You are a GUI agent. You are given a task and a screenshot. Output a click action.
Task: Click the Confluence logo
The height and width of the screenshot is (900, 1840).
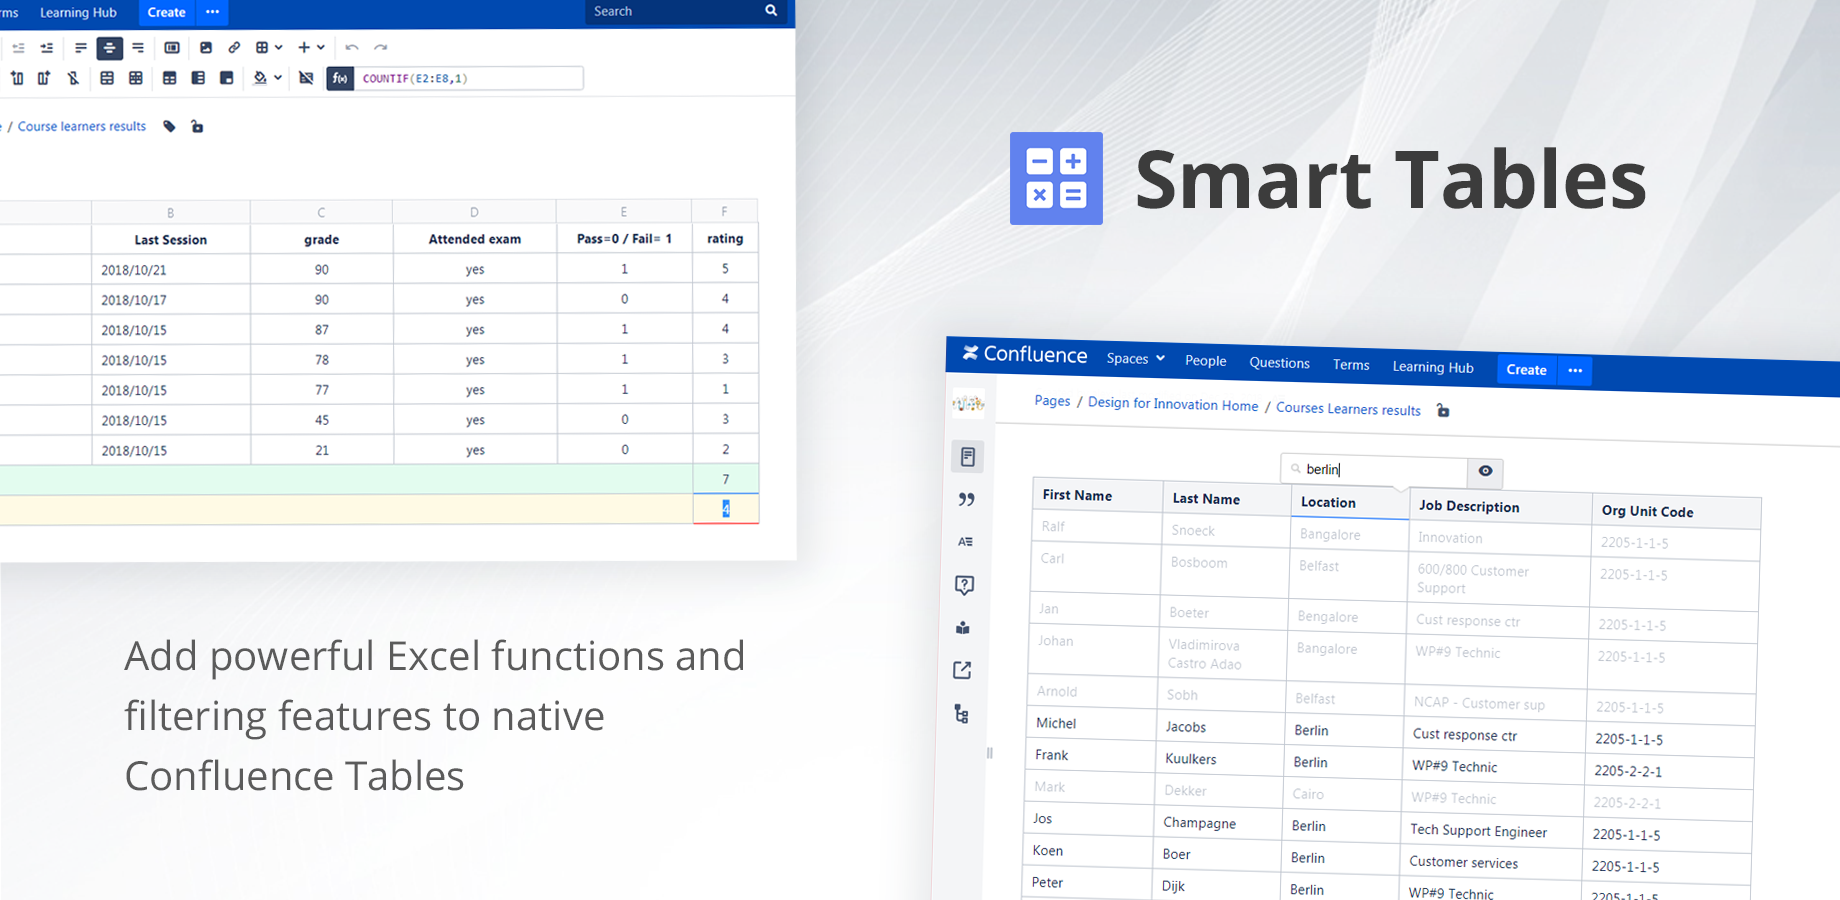click(x=1024, y=354)
